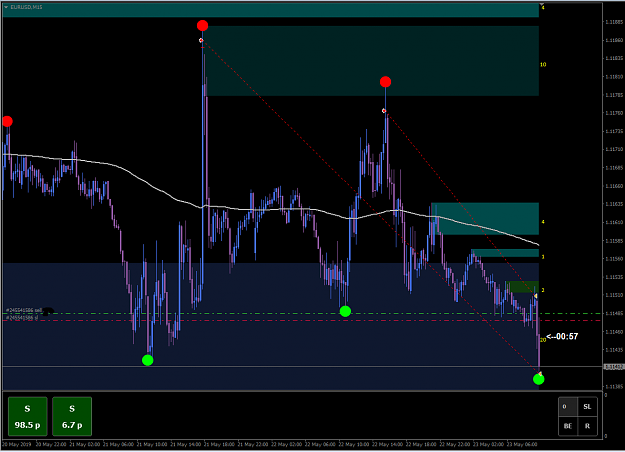Select the #245541586 sl stop-loss label

tap(22, 318)
